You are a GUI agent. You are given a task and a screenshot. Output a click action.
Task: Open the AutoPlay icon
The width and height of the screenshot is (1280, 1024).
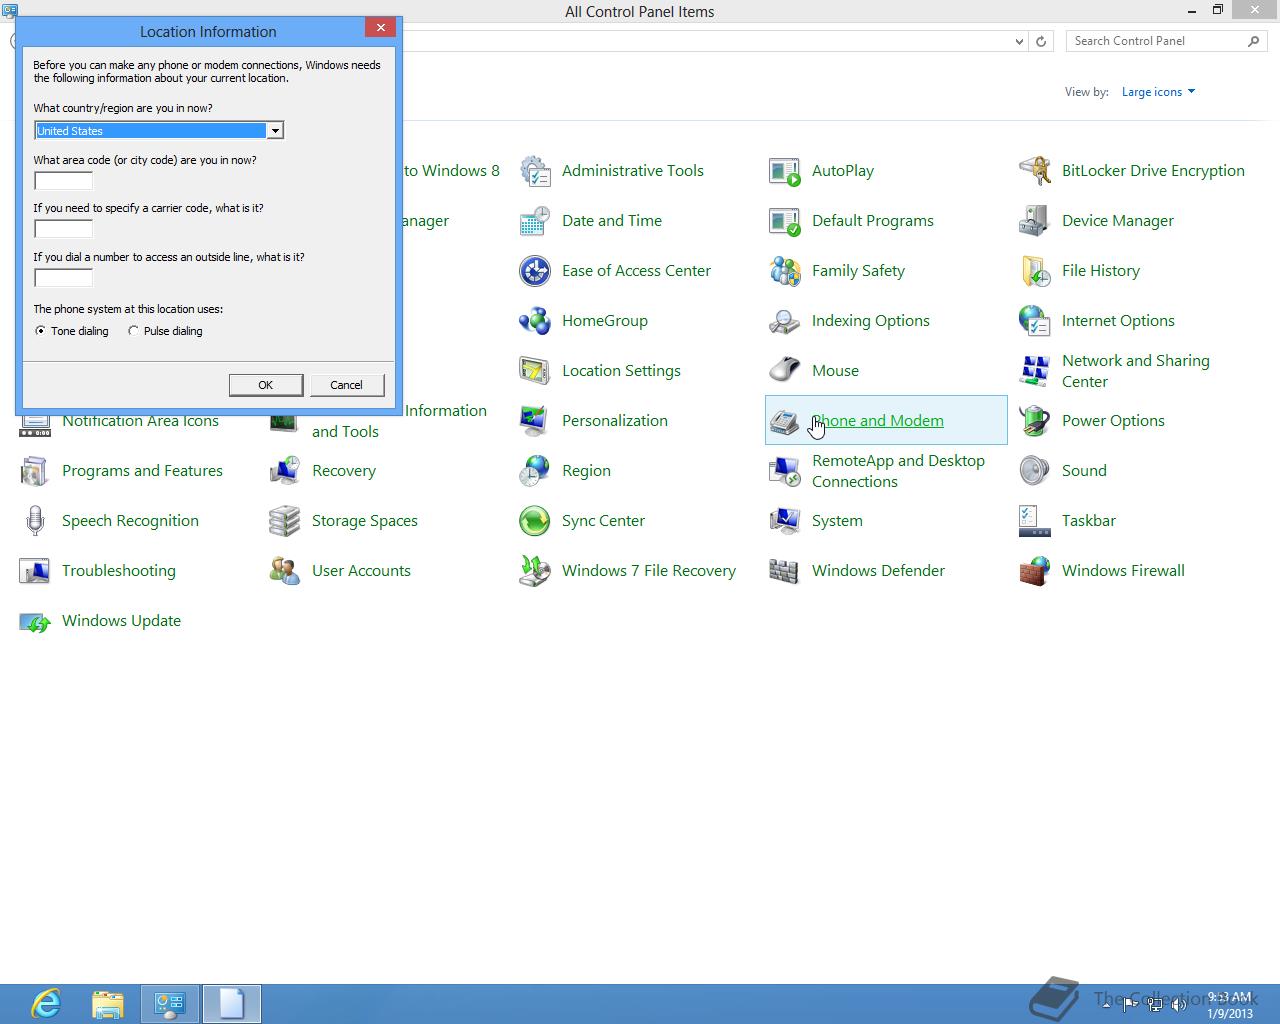click(x=785, y=171)
